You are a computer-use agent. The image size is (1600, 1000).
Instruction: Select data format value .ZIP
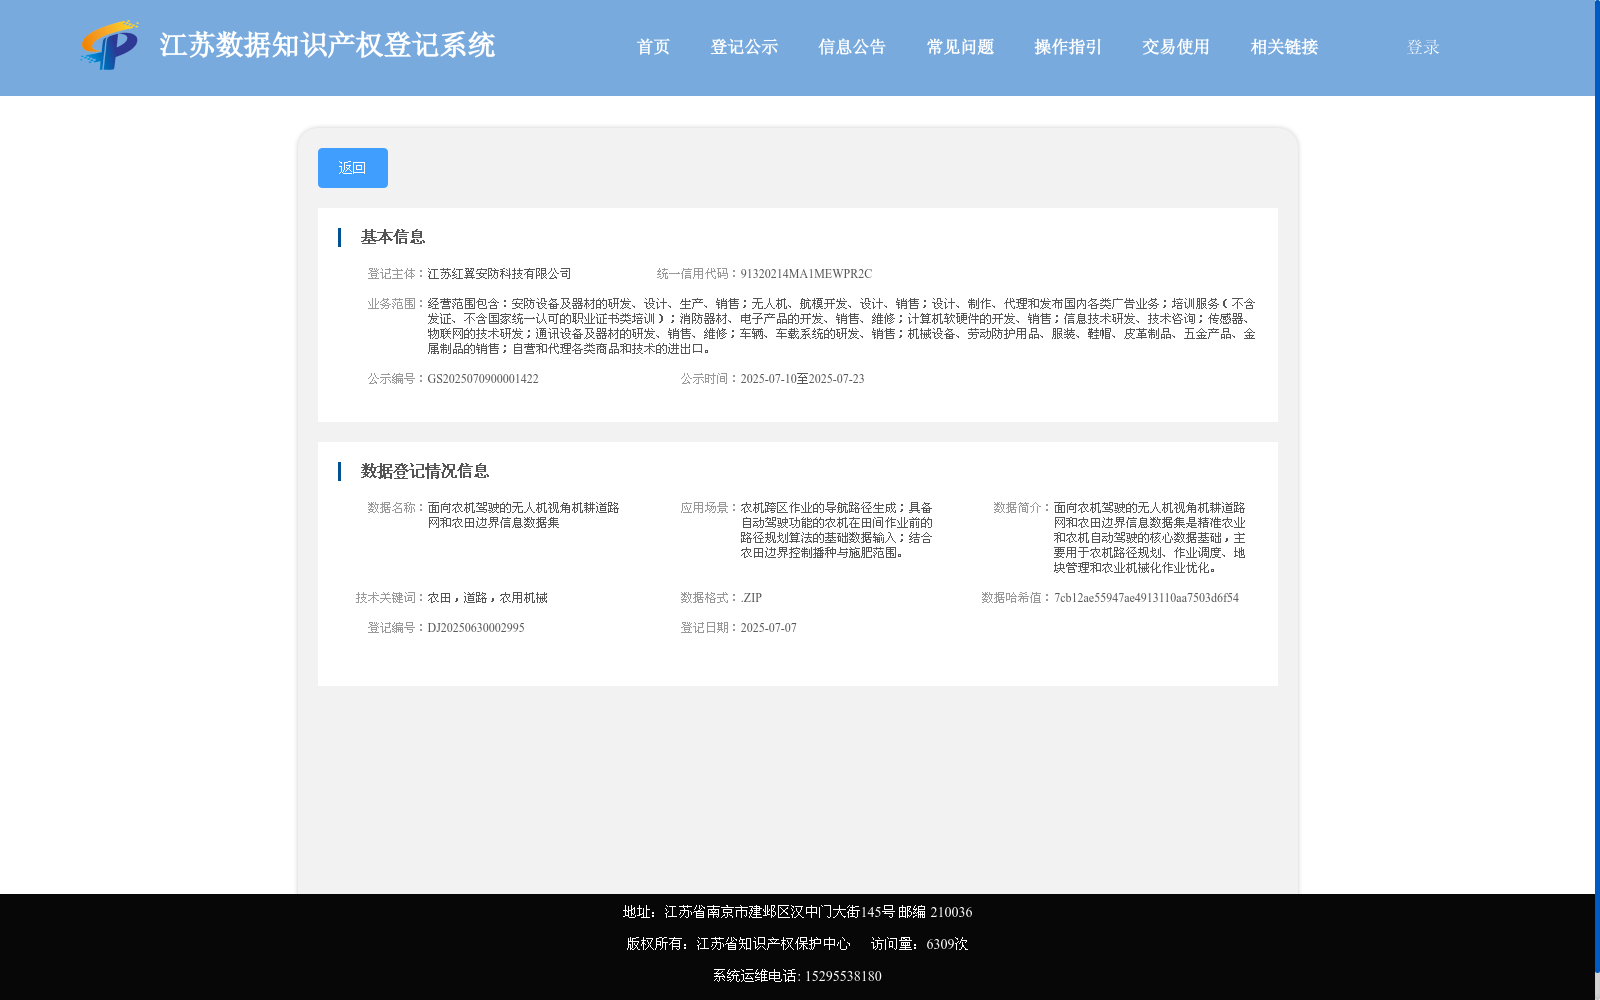[x=751, y=598]
